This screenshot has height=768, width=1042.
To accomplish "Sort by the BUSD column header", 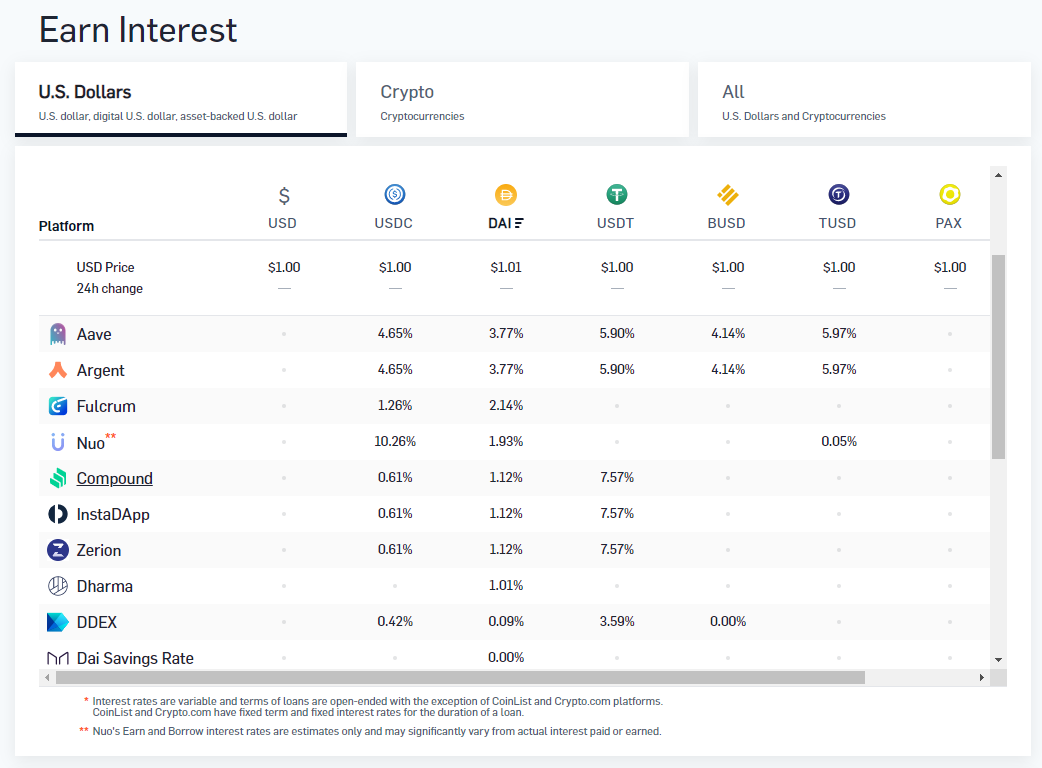I will tap(726, 223).
